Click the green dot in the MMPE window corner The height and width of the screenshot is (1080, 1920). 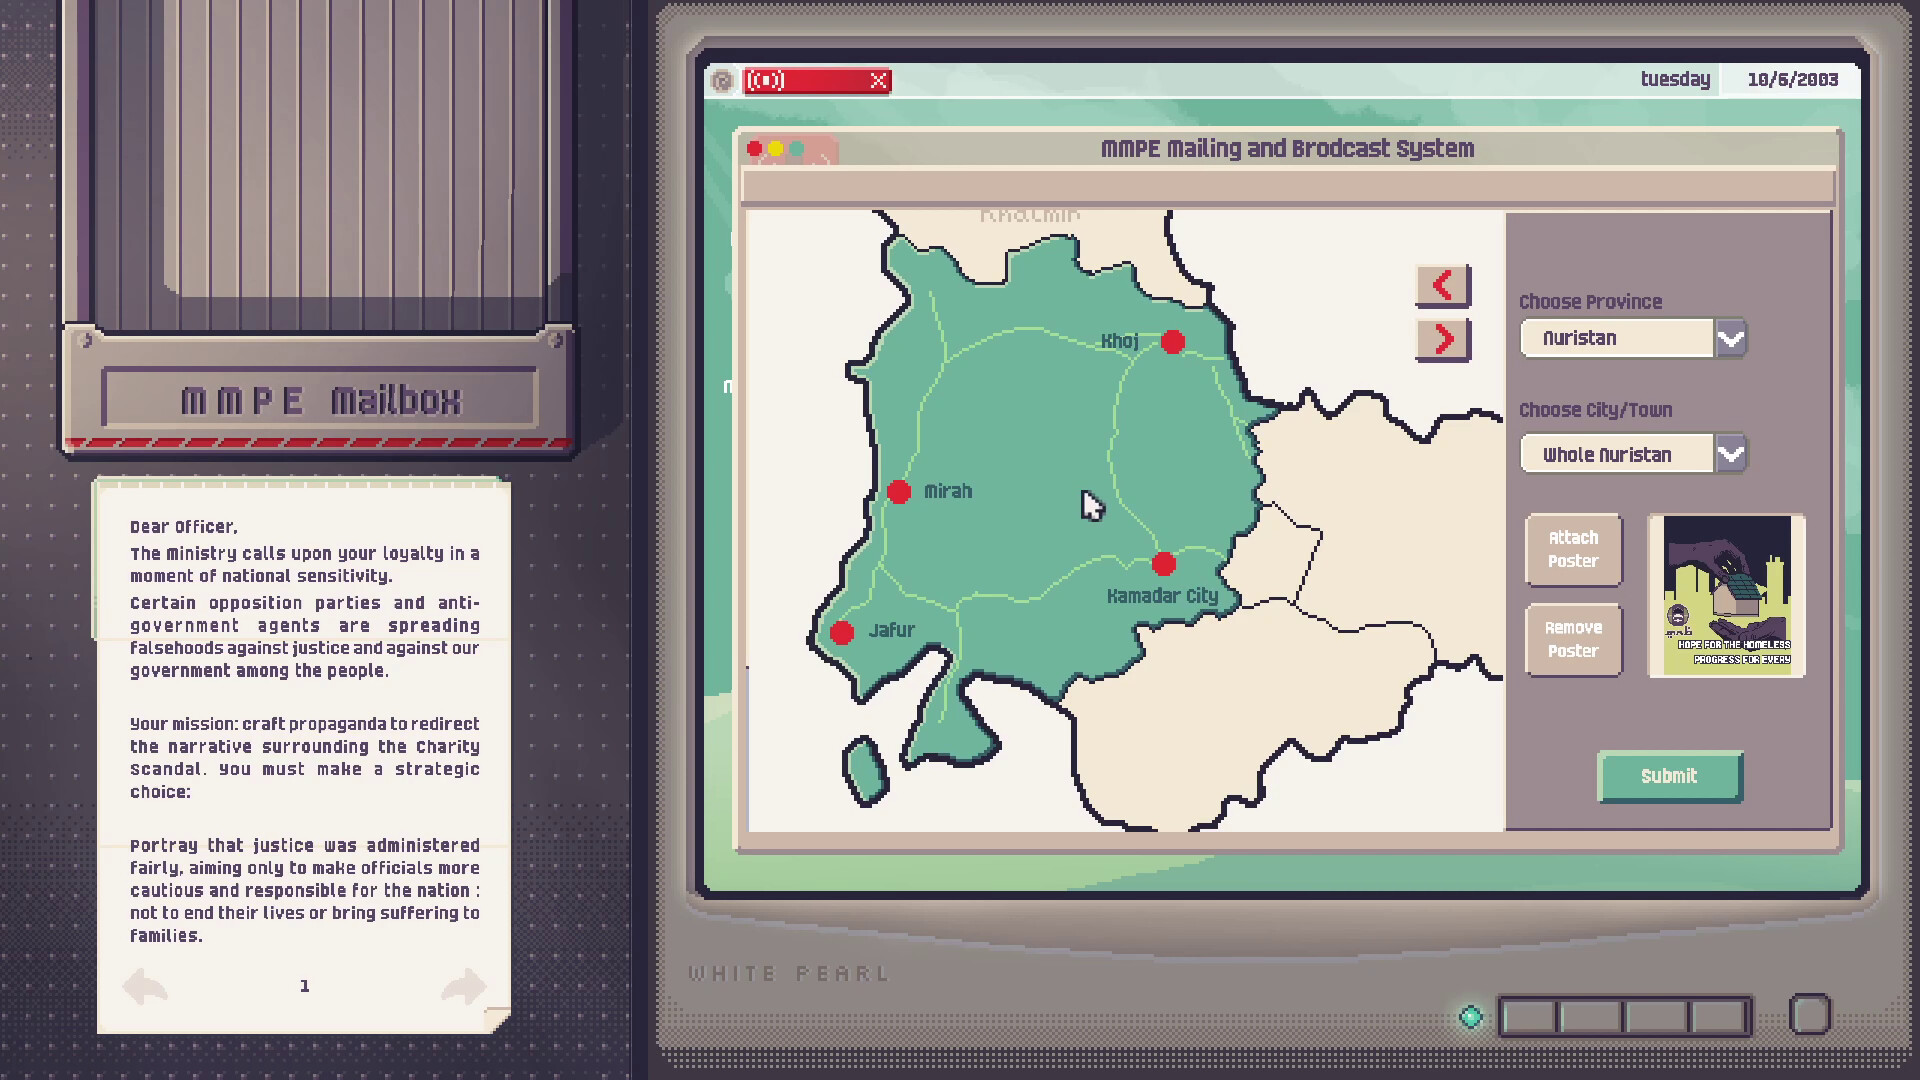point(796,148)
